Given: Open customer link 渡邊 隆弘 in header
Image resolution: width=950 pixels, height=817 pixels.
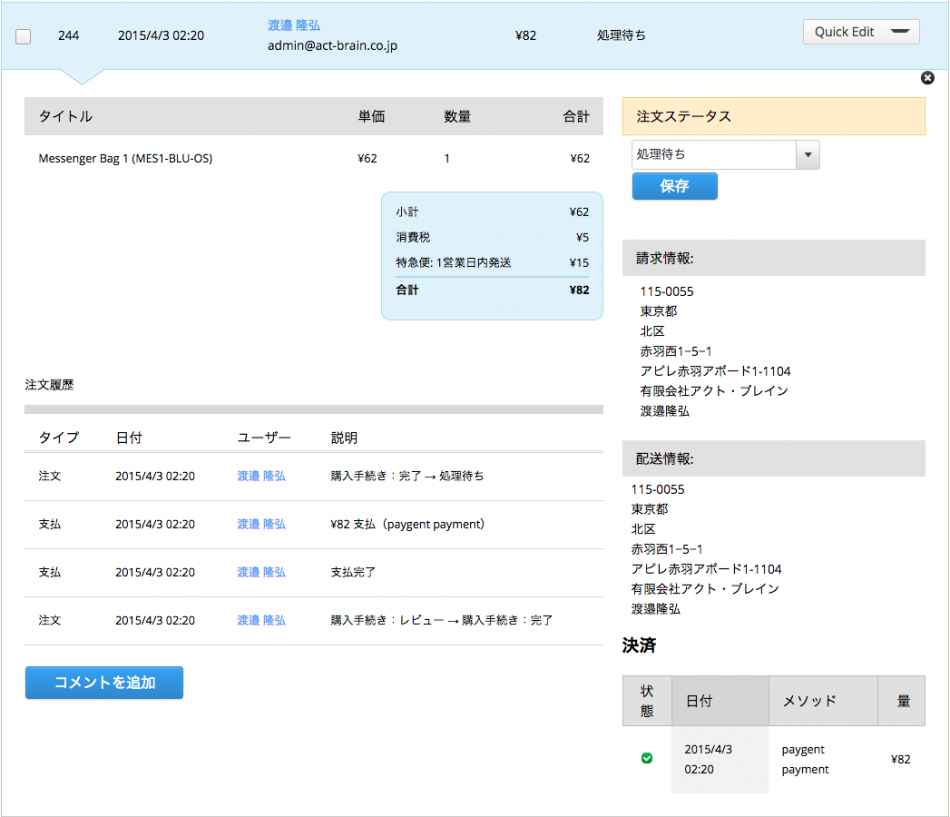Looking at the screenshot, I should point(294,25).
